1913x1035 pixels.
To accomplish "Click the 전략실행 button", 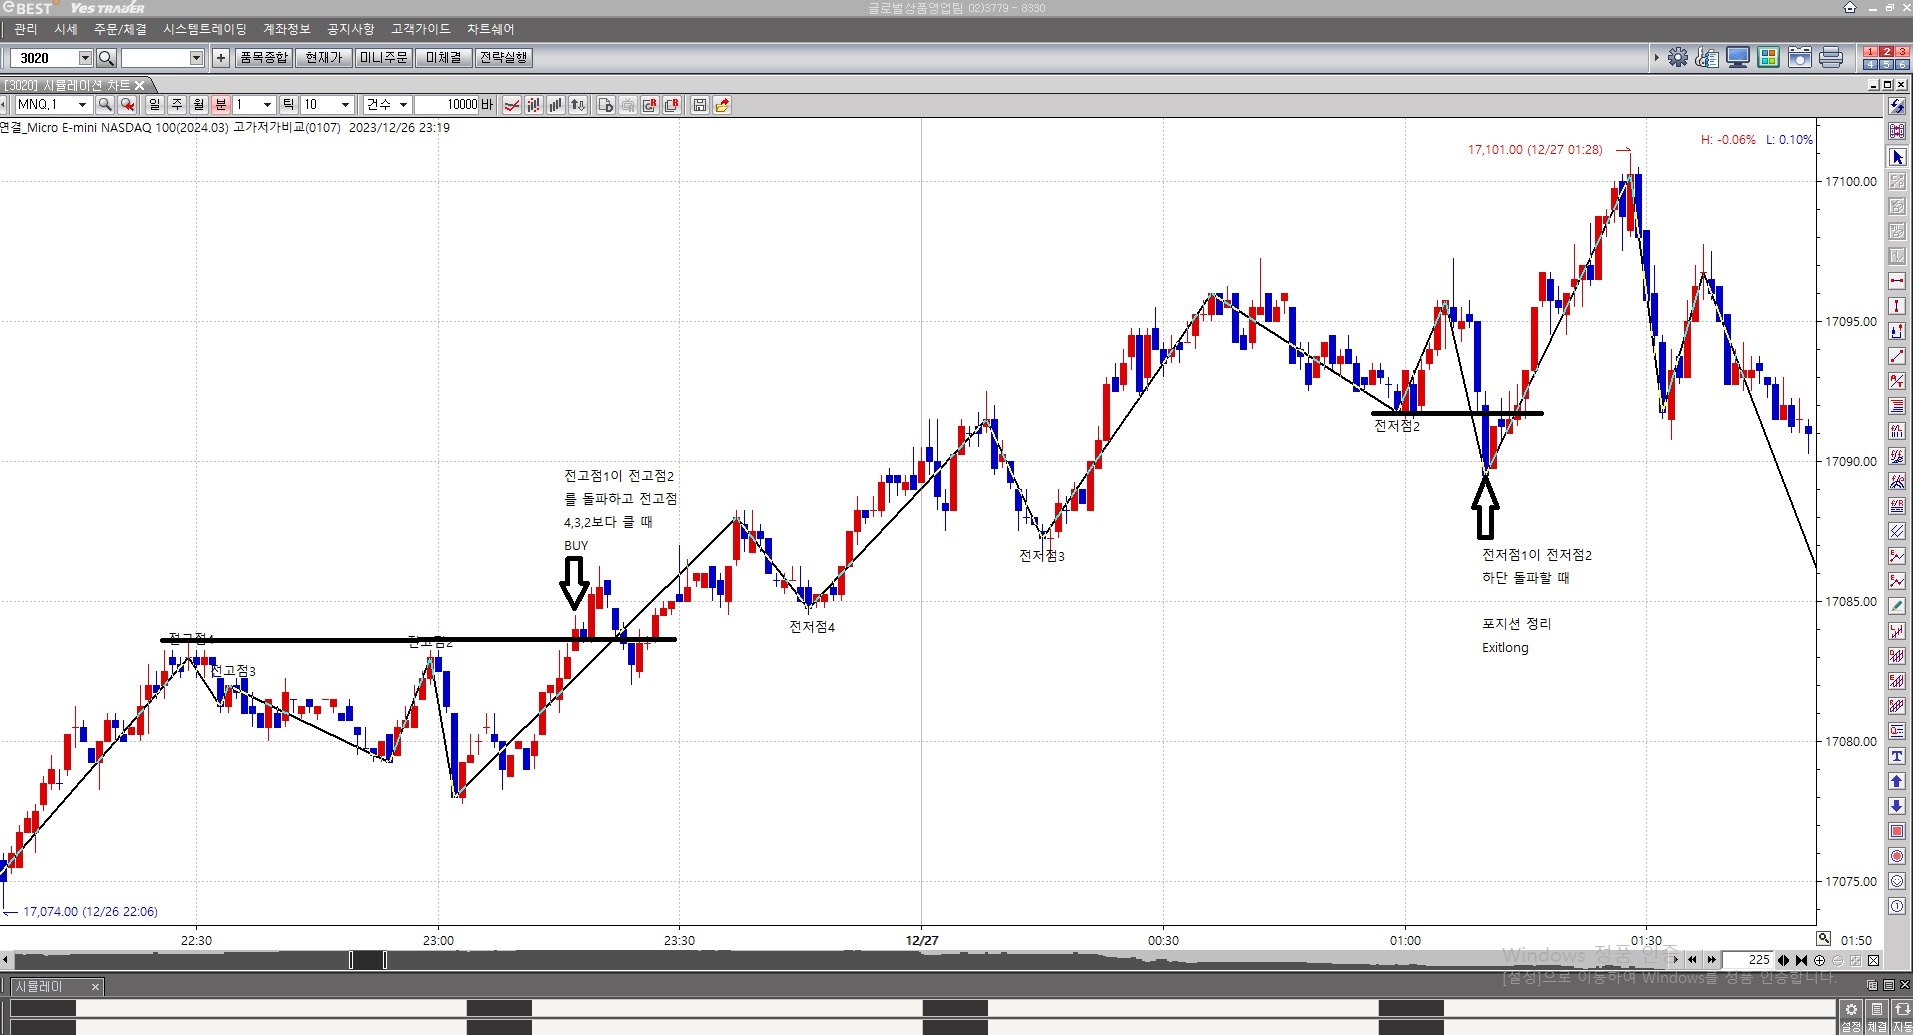I will [x=503, y=58].
